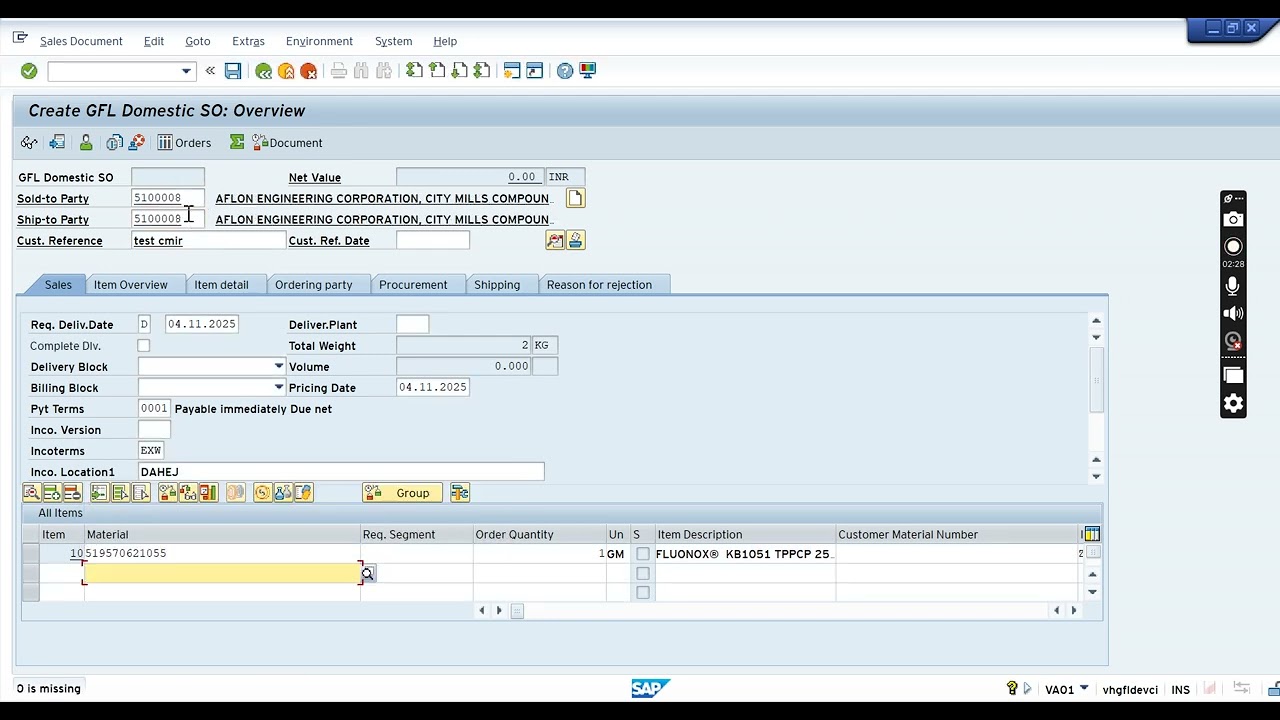Click the Display document flow glasses icon
The width and height of the screenshot is (1280, 720).
tap(29, 143)
